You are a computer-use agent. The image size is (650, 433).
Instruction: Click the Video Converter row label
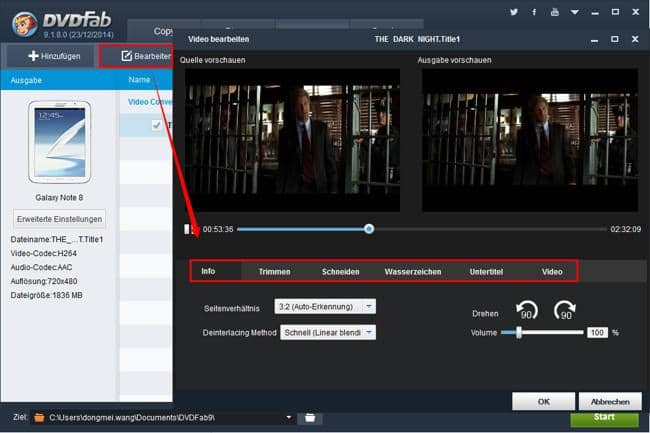pos(150,102)
